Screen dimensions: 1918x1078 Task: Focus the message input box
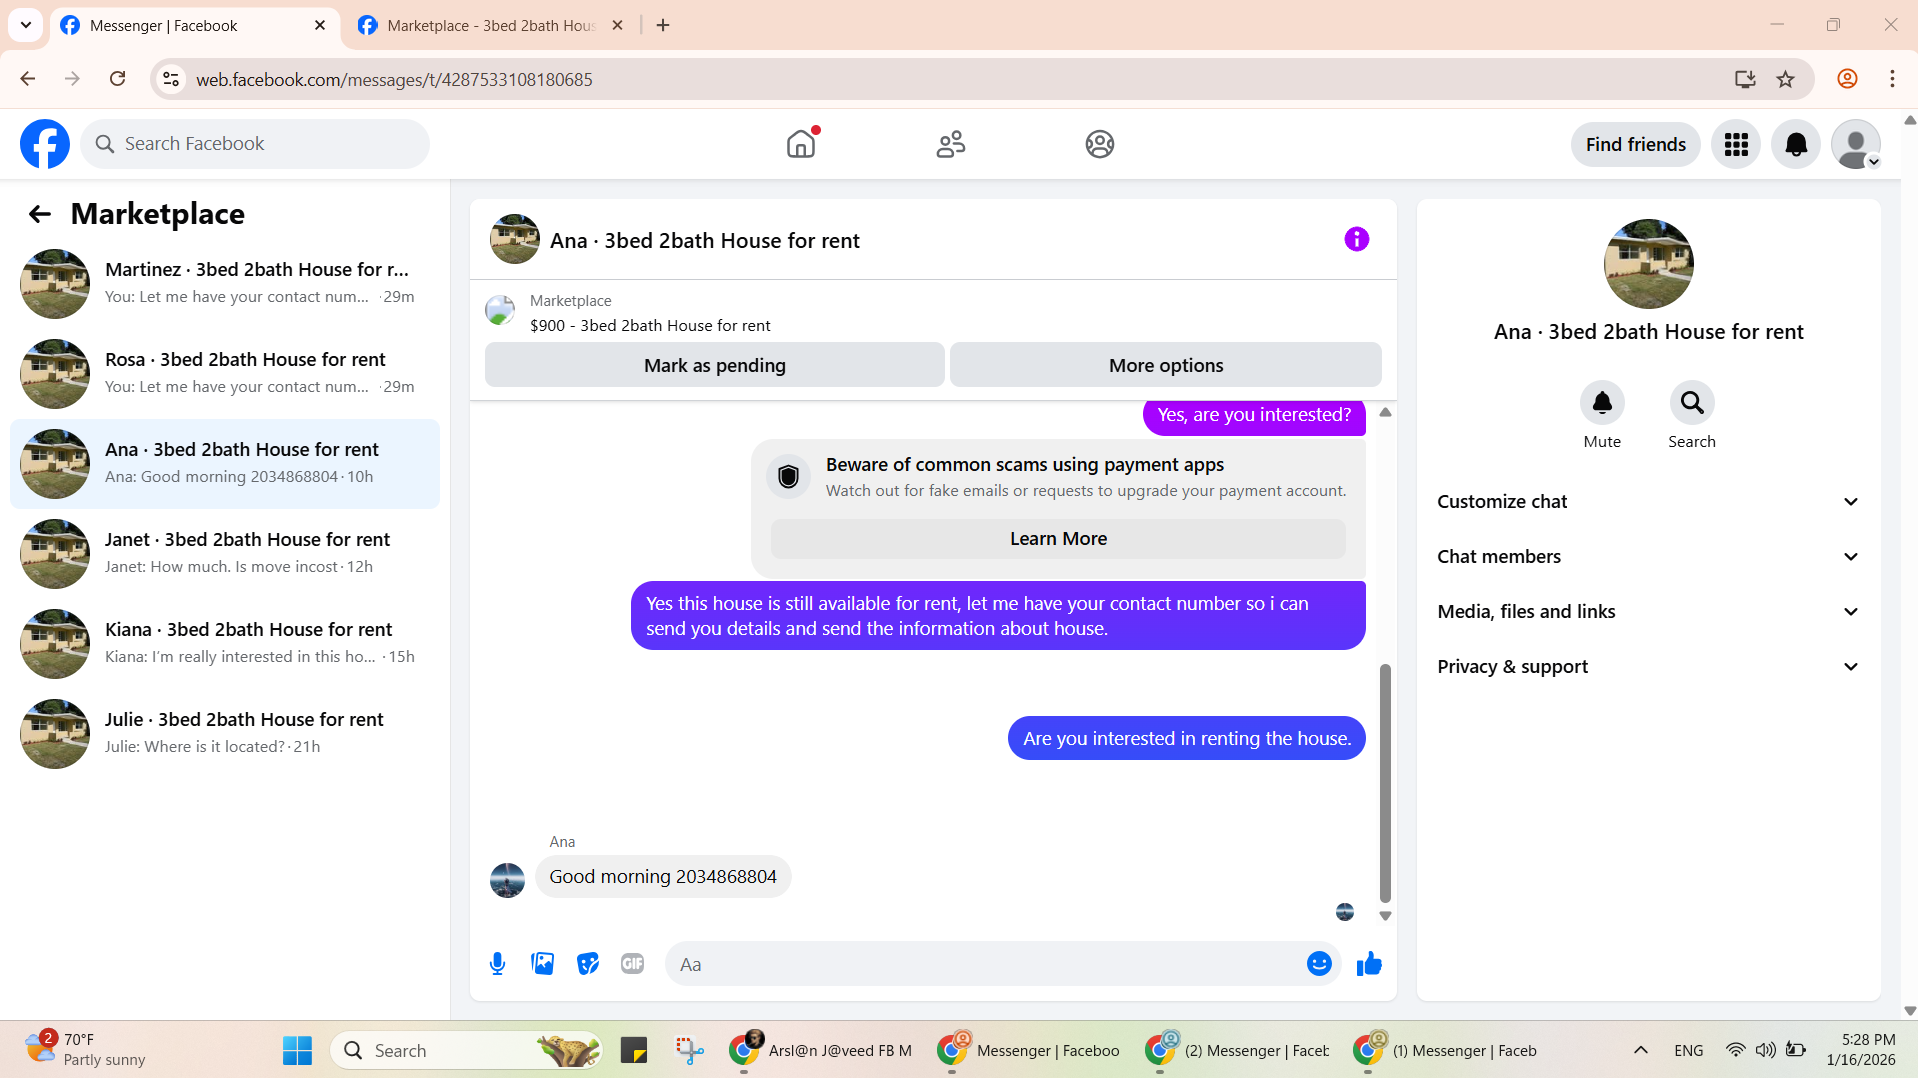[985, 964]
